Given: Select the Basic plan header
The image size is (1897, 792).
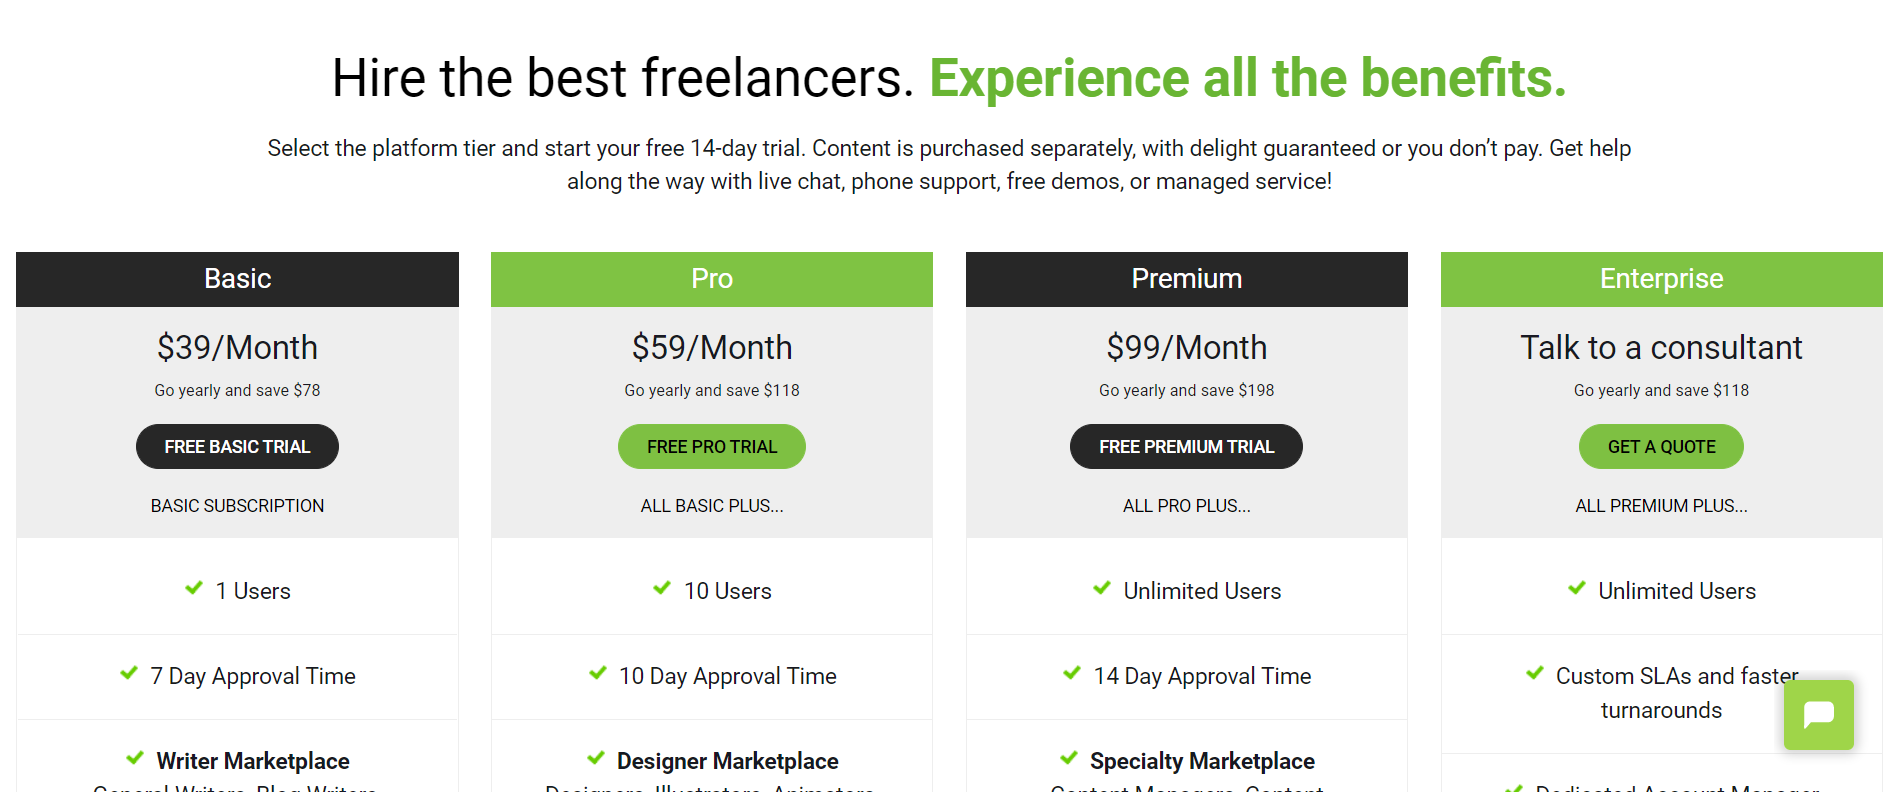Looking at the screenshot, I should click(237, 279).
